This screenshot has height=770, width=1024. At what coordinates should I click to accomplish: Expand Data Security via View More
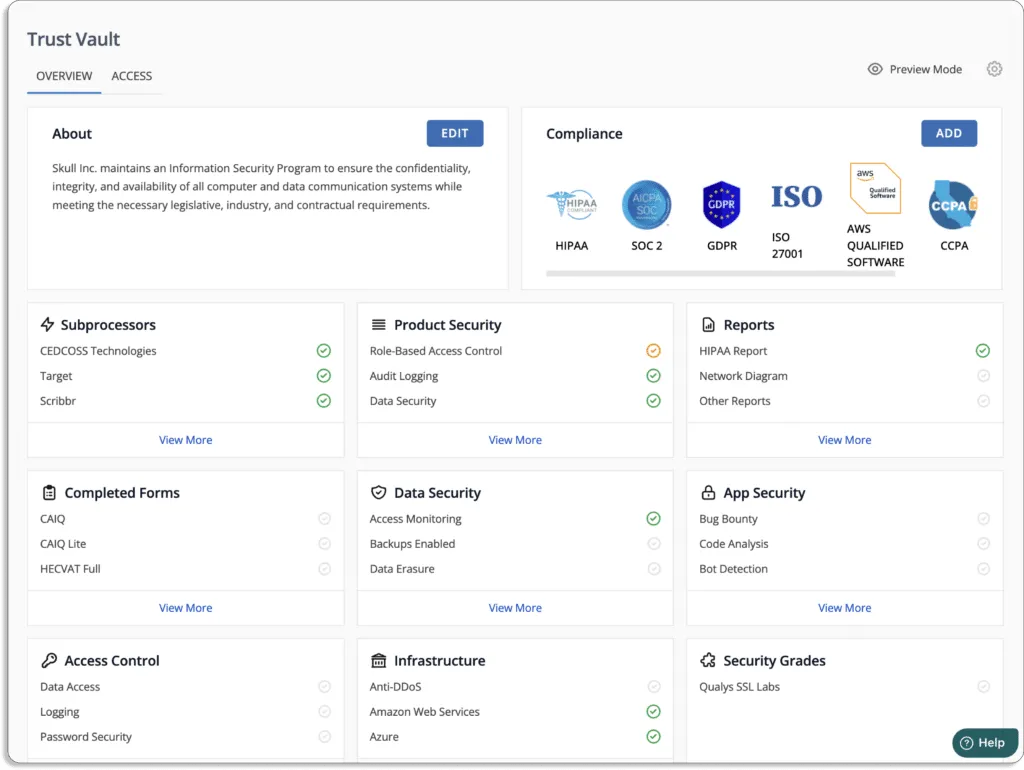[515, 608]
